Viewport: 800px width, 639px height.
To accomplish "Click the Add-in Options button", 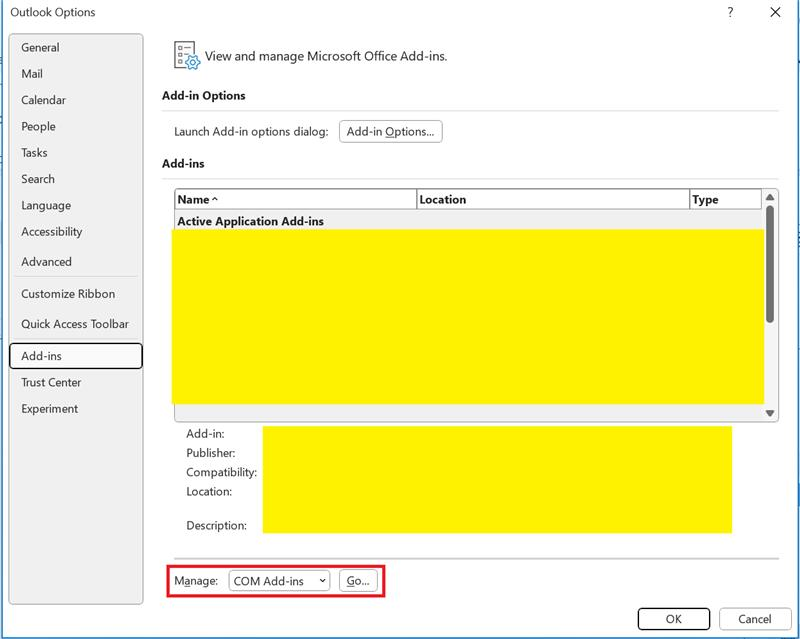I will (390, 132).
